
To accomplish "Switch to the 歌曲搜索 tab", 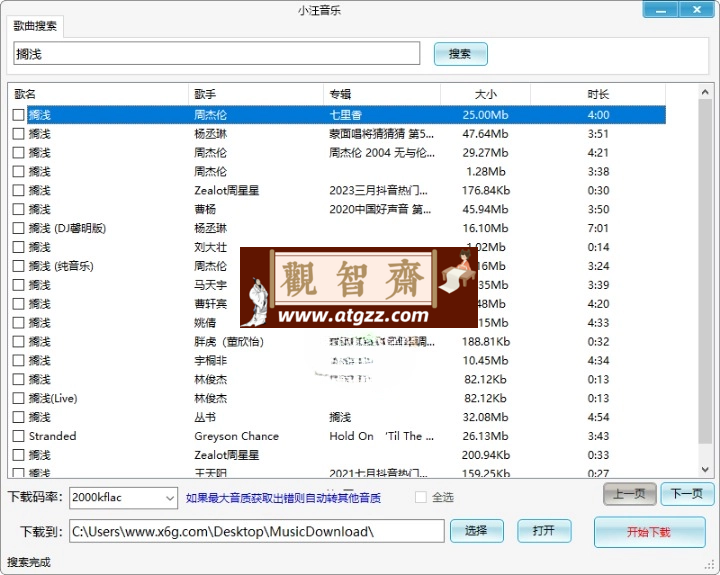I will point(35,26).
